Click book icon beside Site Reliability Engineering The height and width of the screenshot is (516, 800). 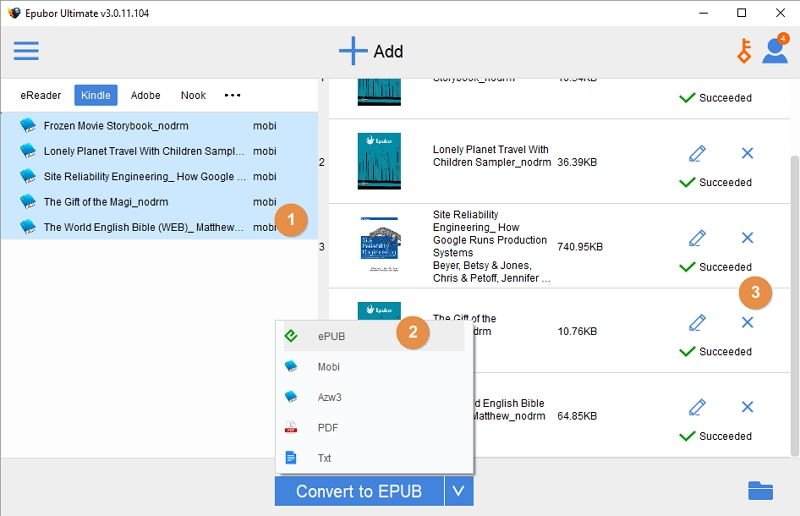[28, 176]
